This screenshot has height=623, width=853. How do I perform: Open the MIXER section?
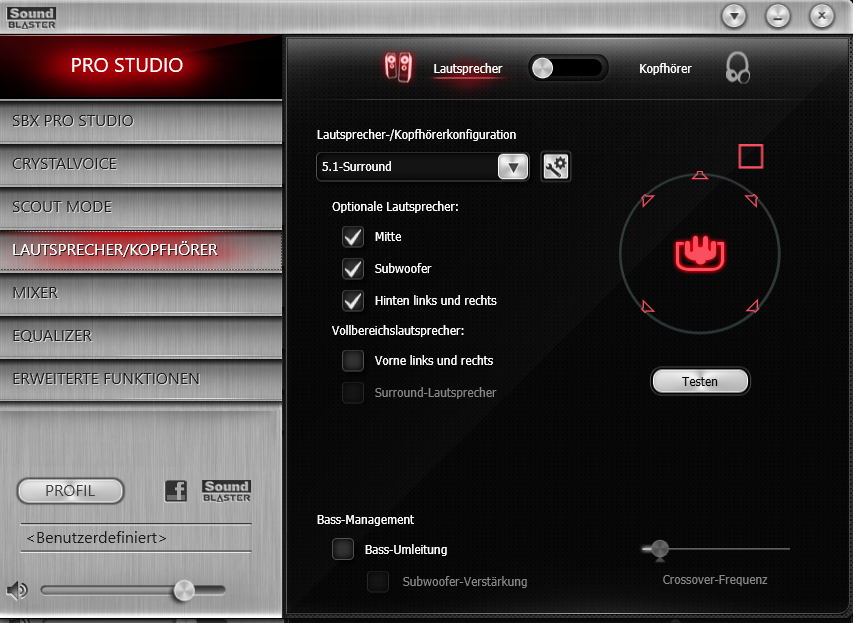pos(141,293)
